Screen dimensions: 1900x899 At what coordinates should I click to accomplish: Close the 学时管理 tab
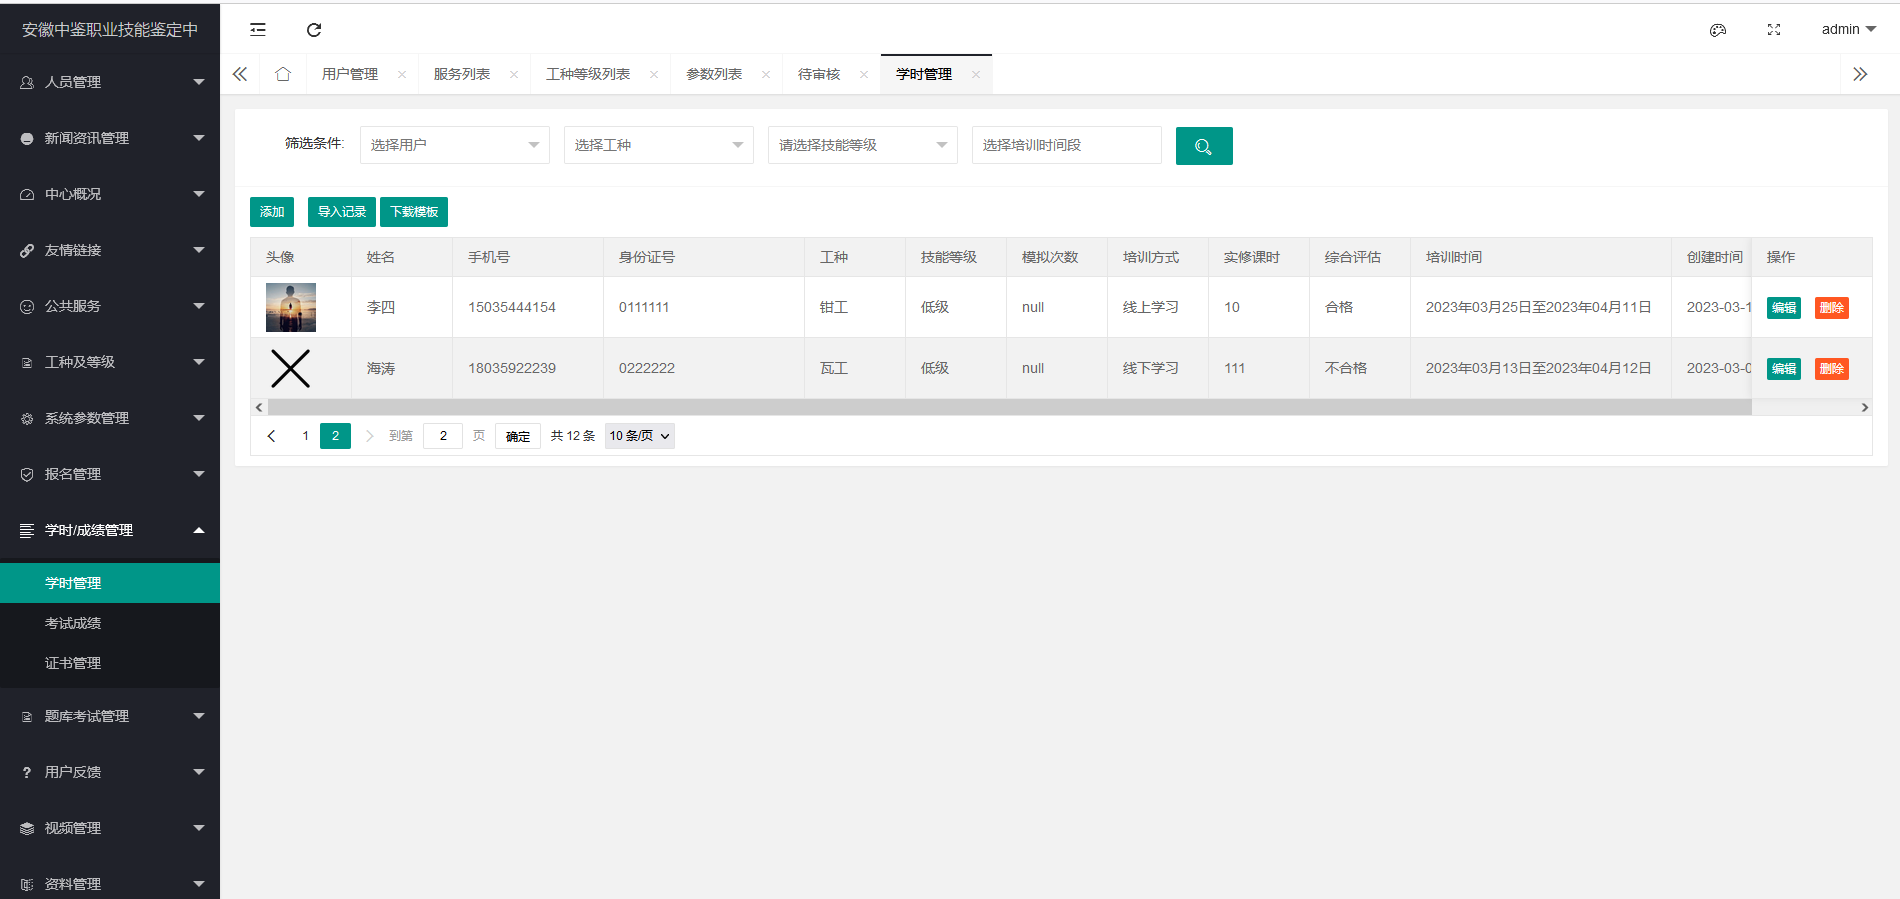tap(976, 74)
